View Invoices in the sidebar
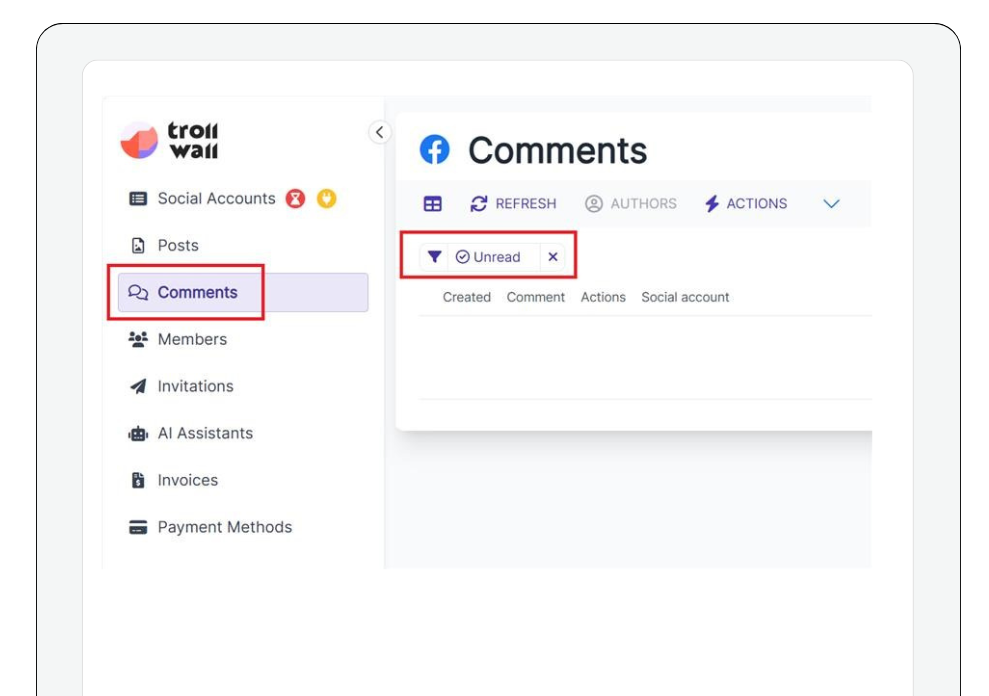The image size is (989, 696). tap(187, 480)
